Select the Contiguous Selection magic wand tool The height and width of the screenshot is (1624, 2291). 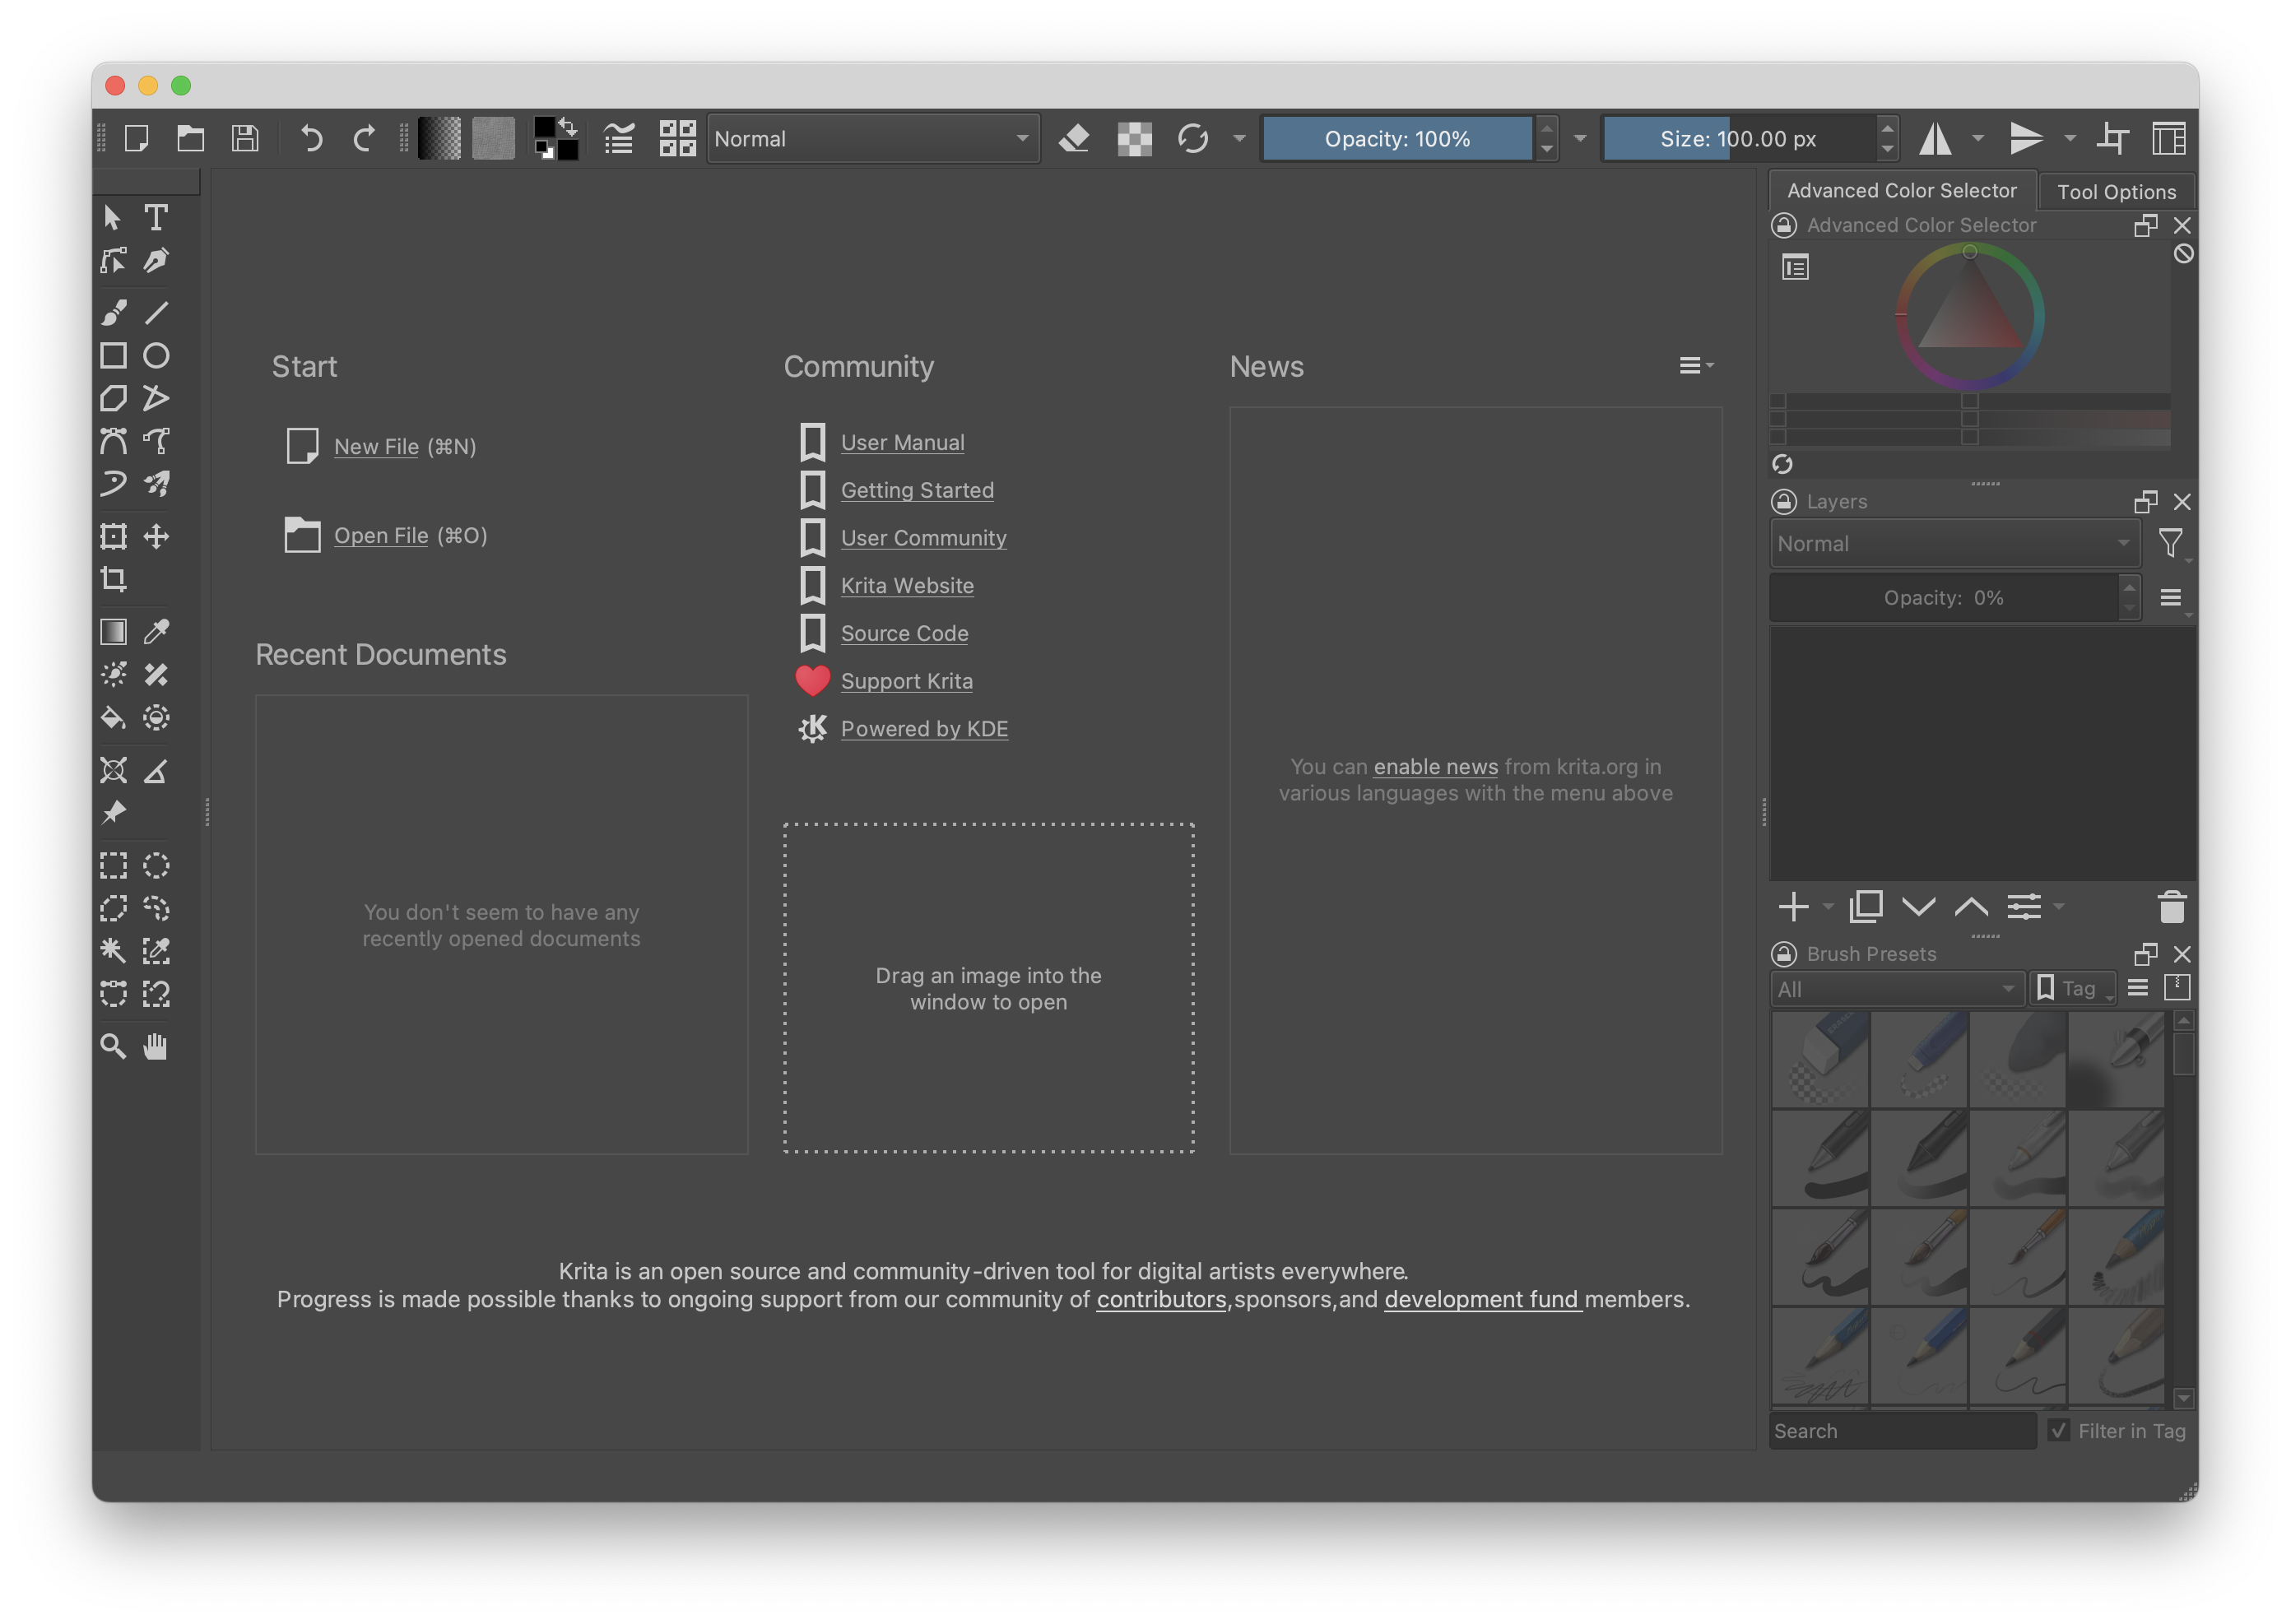click(113, 951)
